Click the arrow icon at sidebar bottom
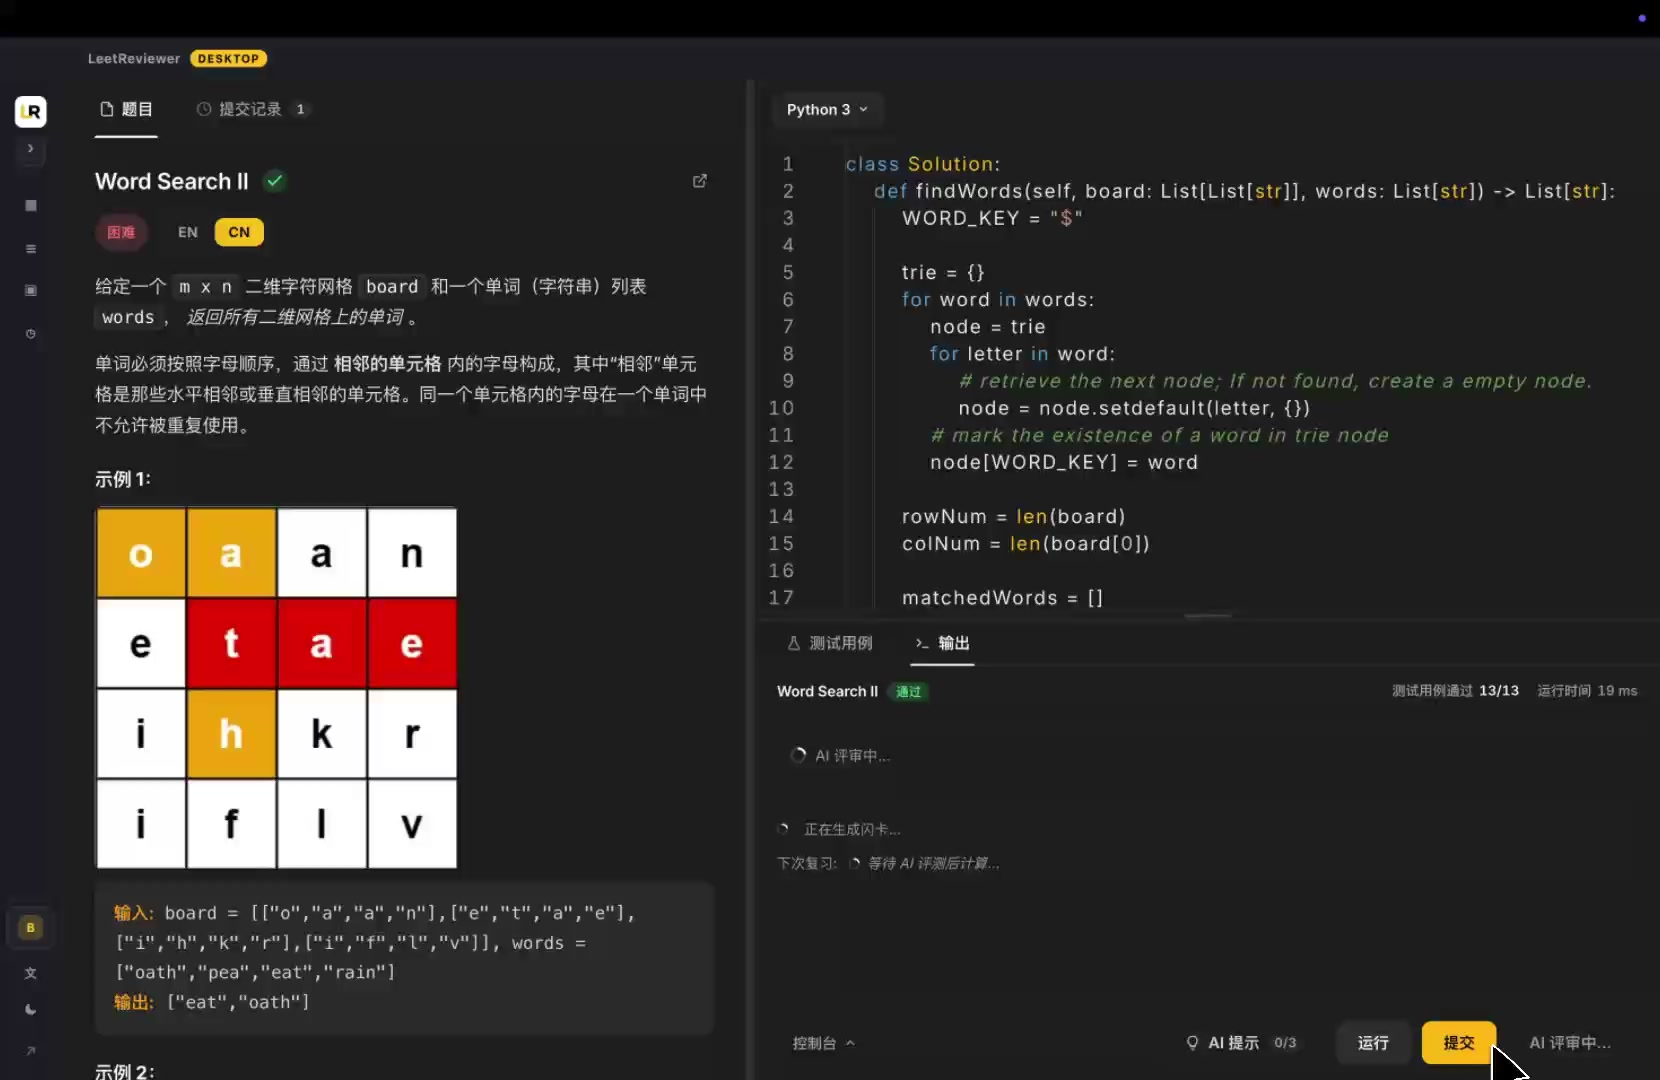 pos(31,1051)
